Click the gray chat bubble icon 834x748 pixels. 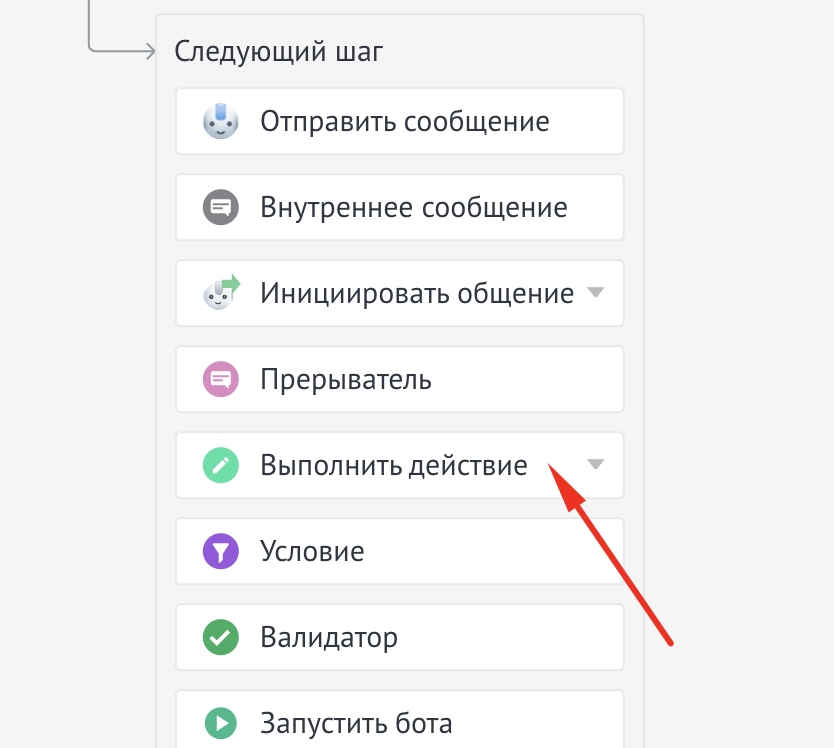click(221, 208)
